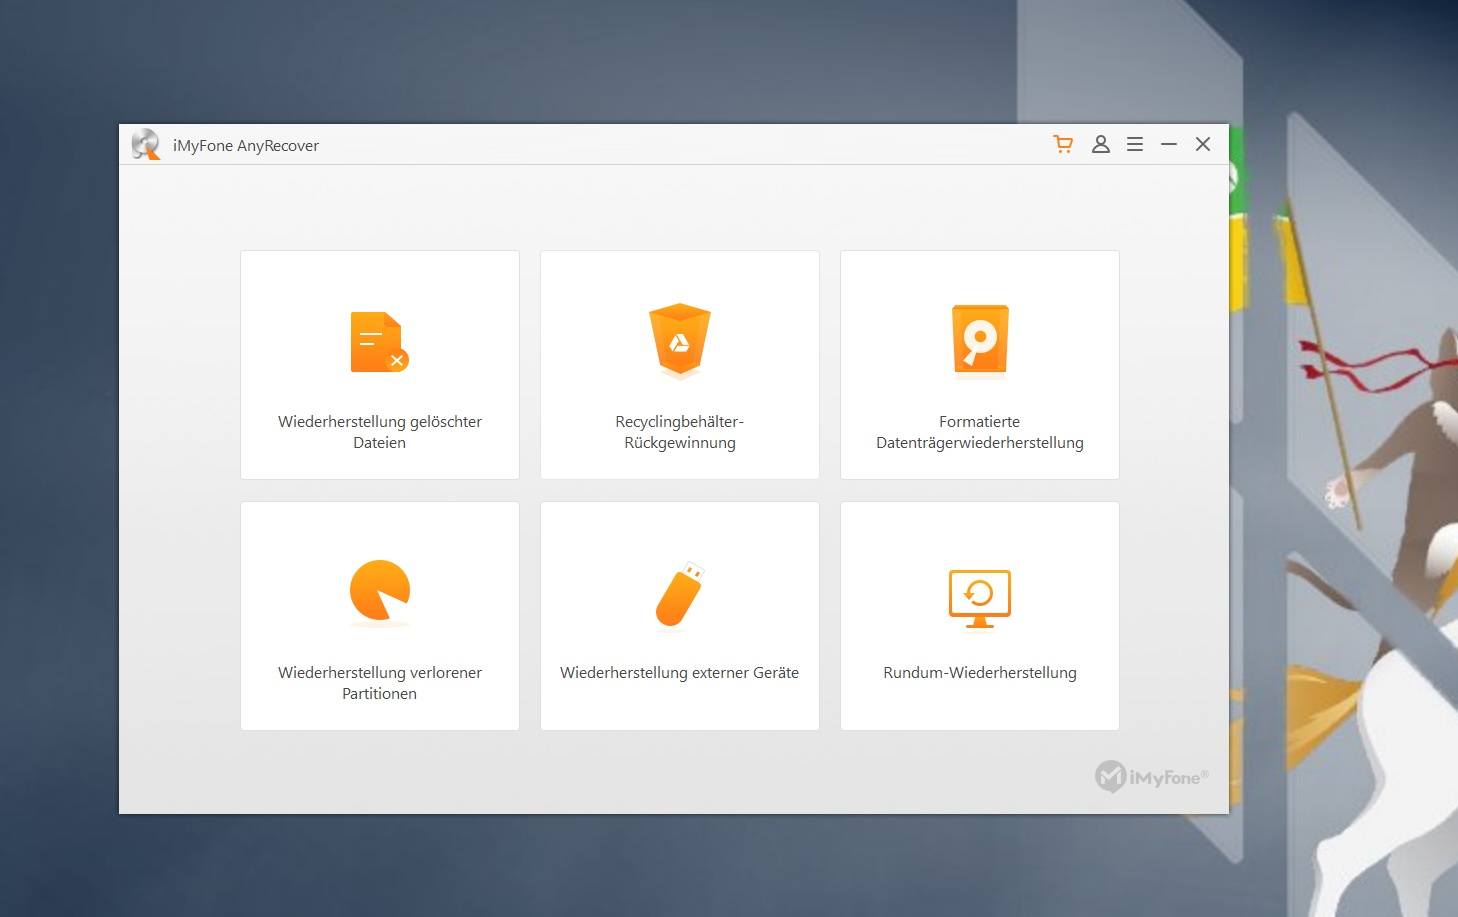Screen dimensions: 1458x917
Task: Open the hamburger menu in title bar
Action: point(1135,144)
